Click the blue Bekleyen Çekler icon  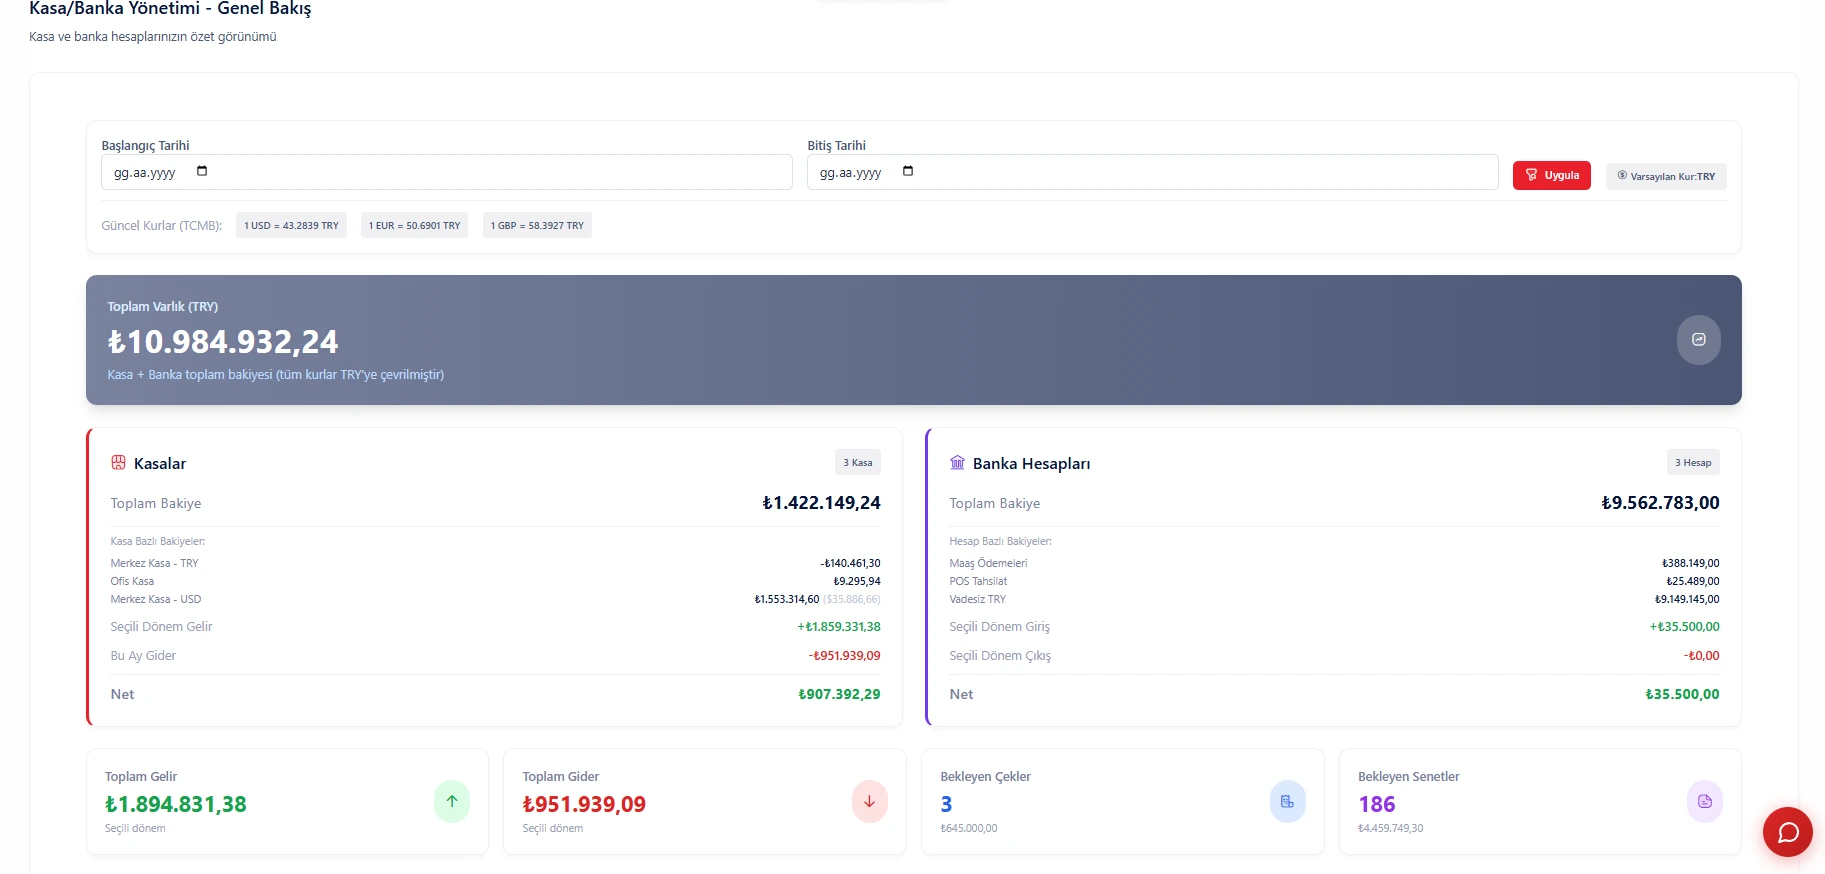point(1287,801)
